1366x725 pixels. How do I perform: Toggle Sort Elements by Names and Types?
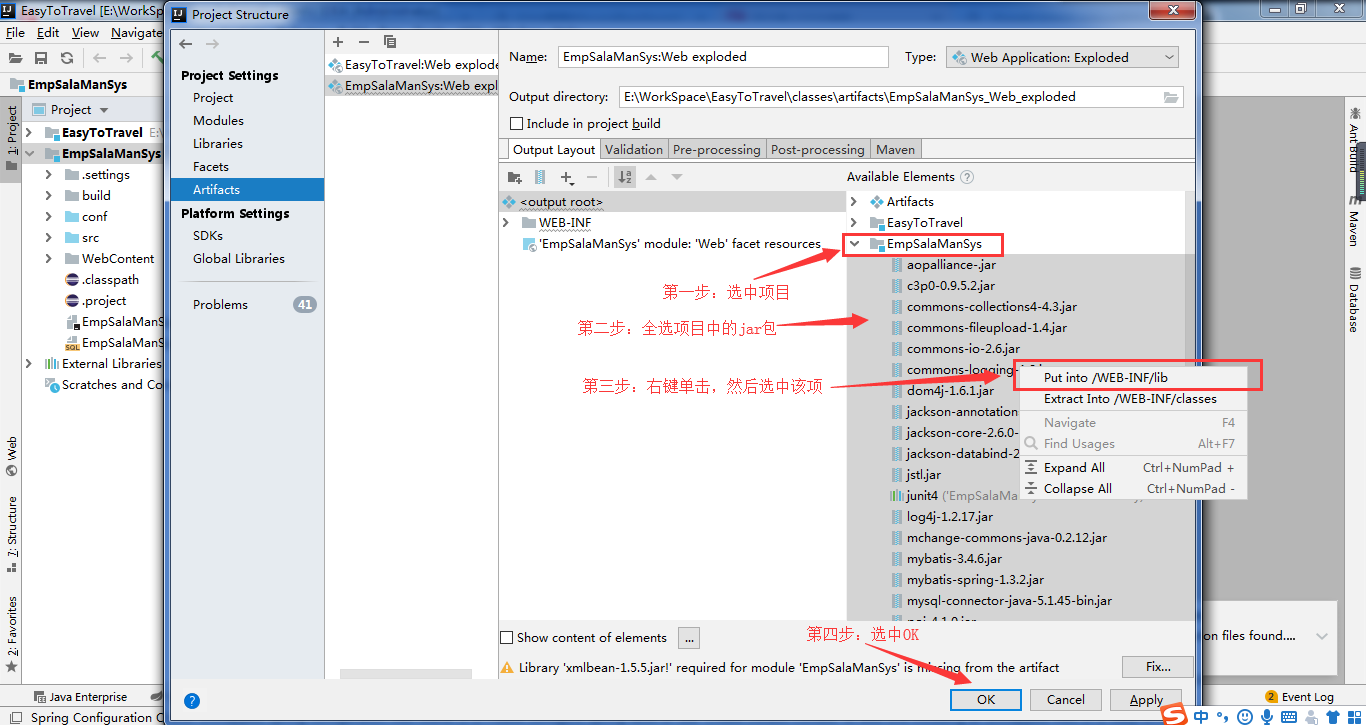pyautogui.click(x=625, y=177)
